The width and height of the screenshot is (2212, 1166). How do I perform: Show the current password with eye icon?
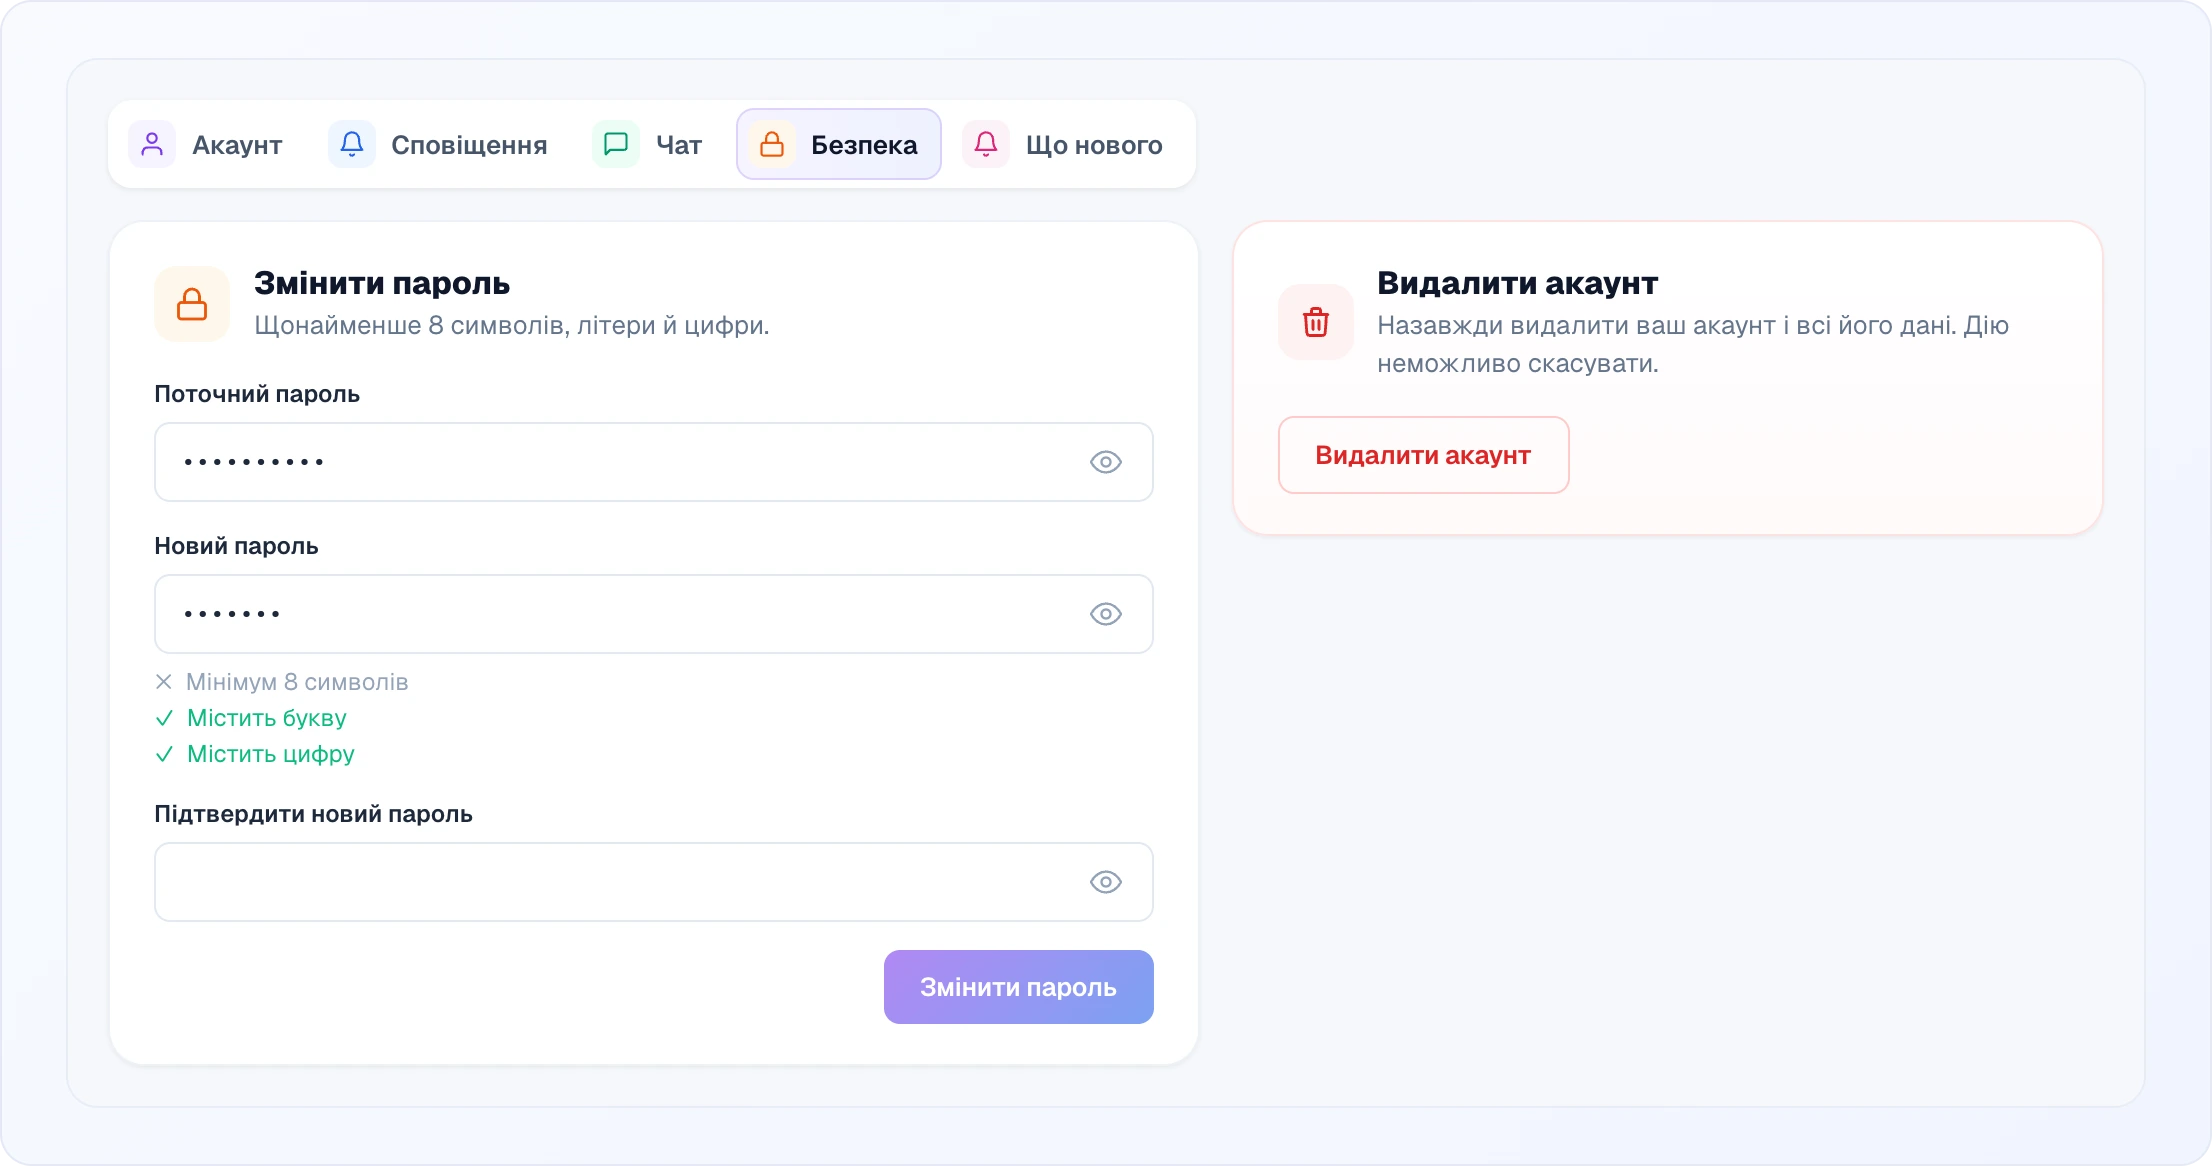point(1106,462)
